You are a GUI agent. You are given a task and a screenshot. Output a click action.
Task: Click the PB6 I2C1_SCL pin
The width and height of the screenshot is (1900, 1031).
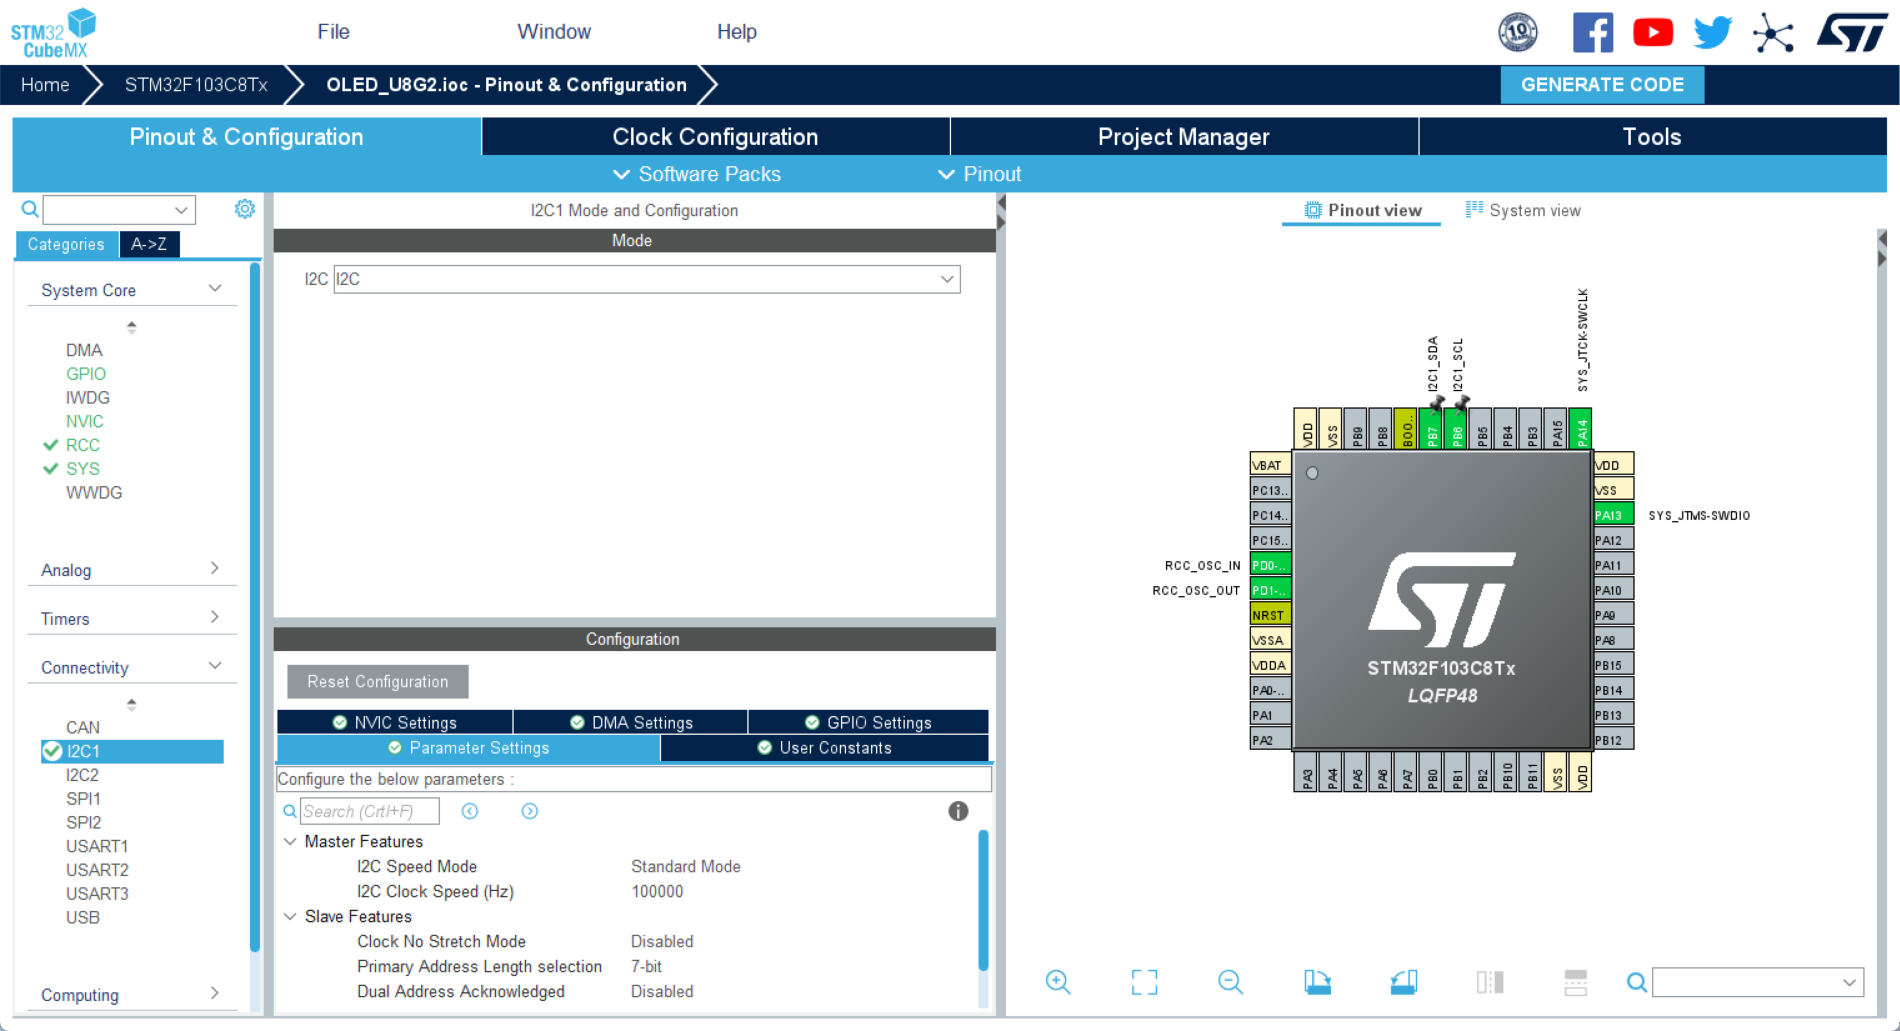1457,429
